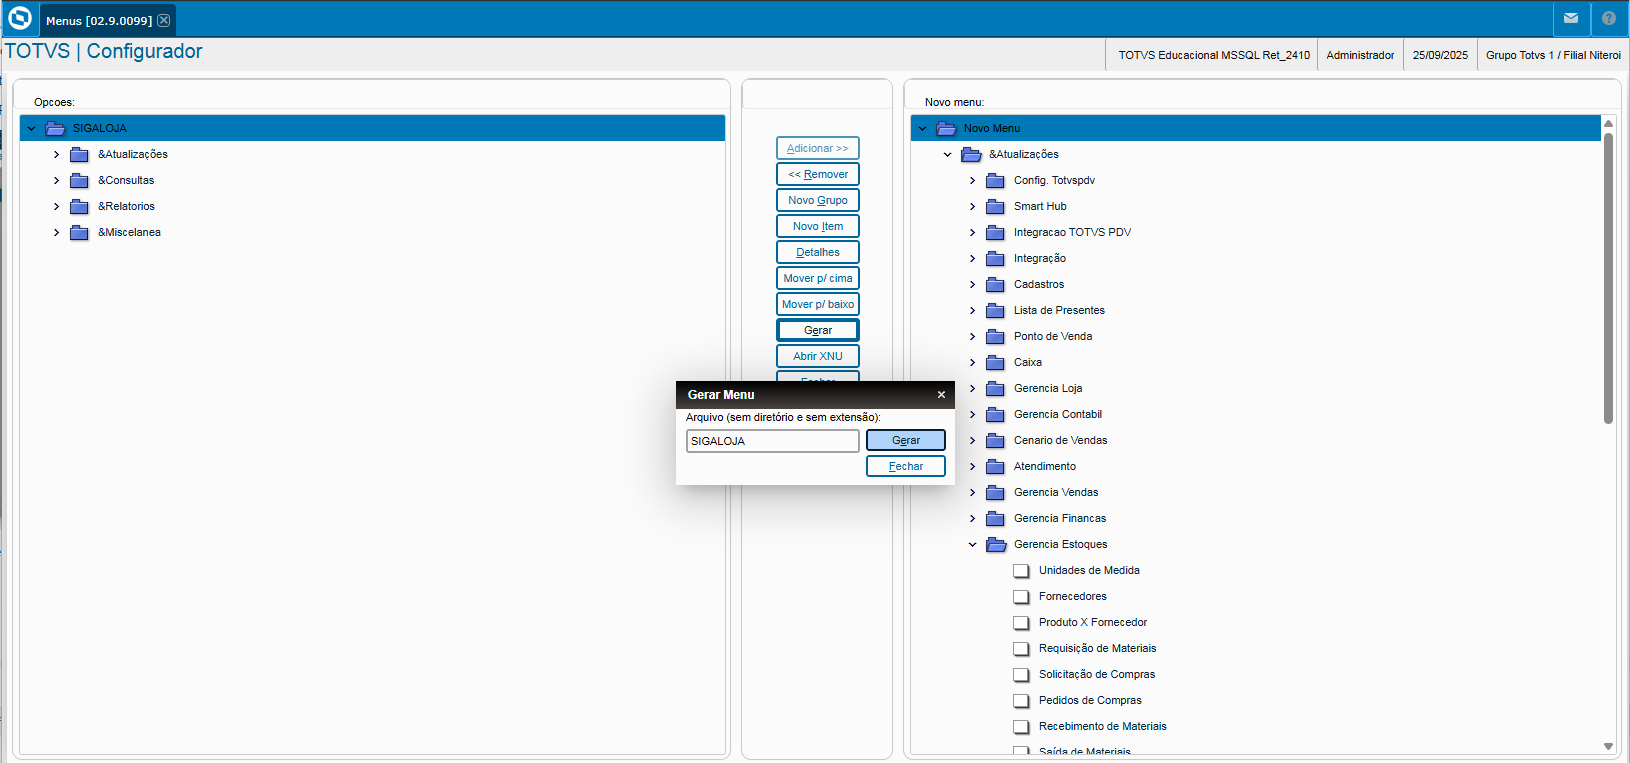Screen dimensions: 1630x763
Task: Click the Gerencia Loja folder icon
Action: pos(995,388)
